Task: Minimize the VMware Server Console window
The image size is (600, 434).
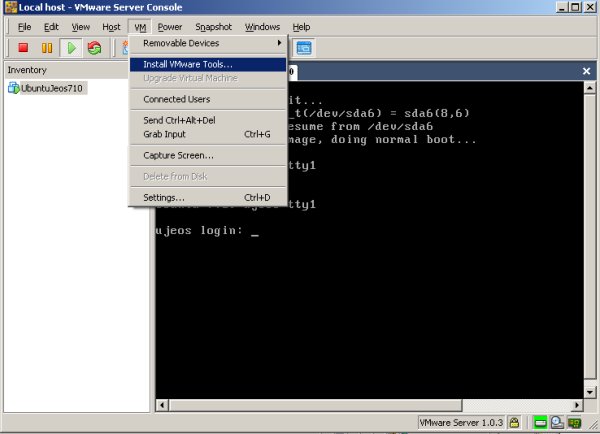Action: (562, 7)
